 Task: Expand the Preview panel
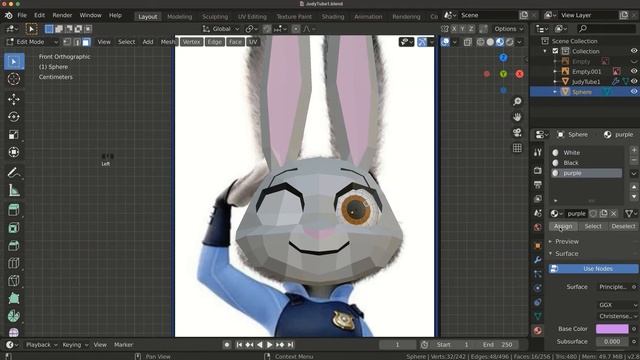567,241
